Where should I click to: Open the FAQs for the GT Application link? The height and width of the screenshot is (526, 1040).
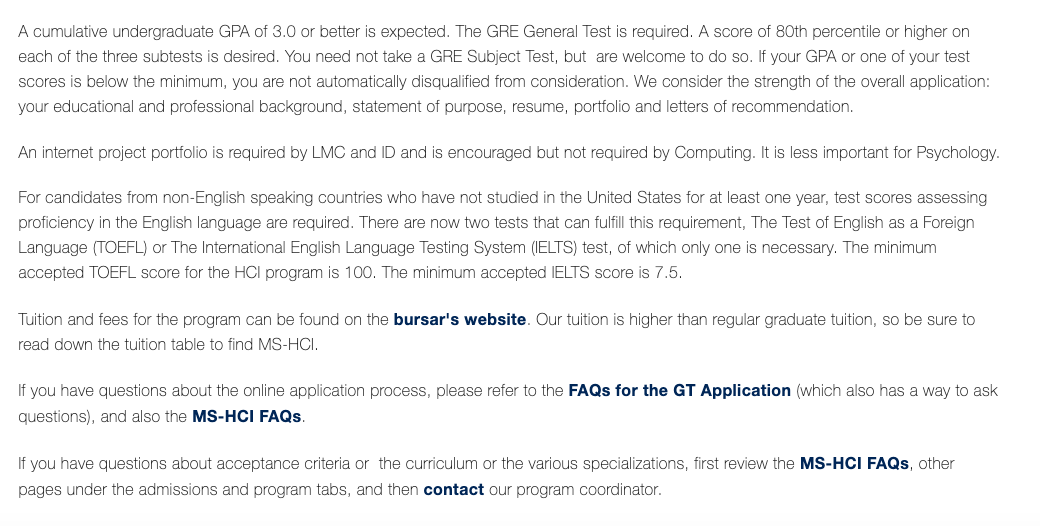point(679,391)
